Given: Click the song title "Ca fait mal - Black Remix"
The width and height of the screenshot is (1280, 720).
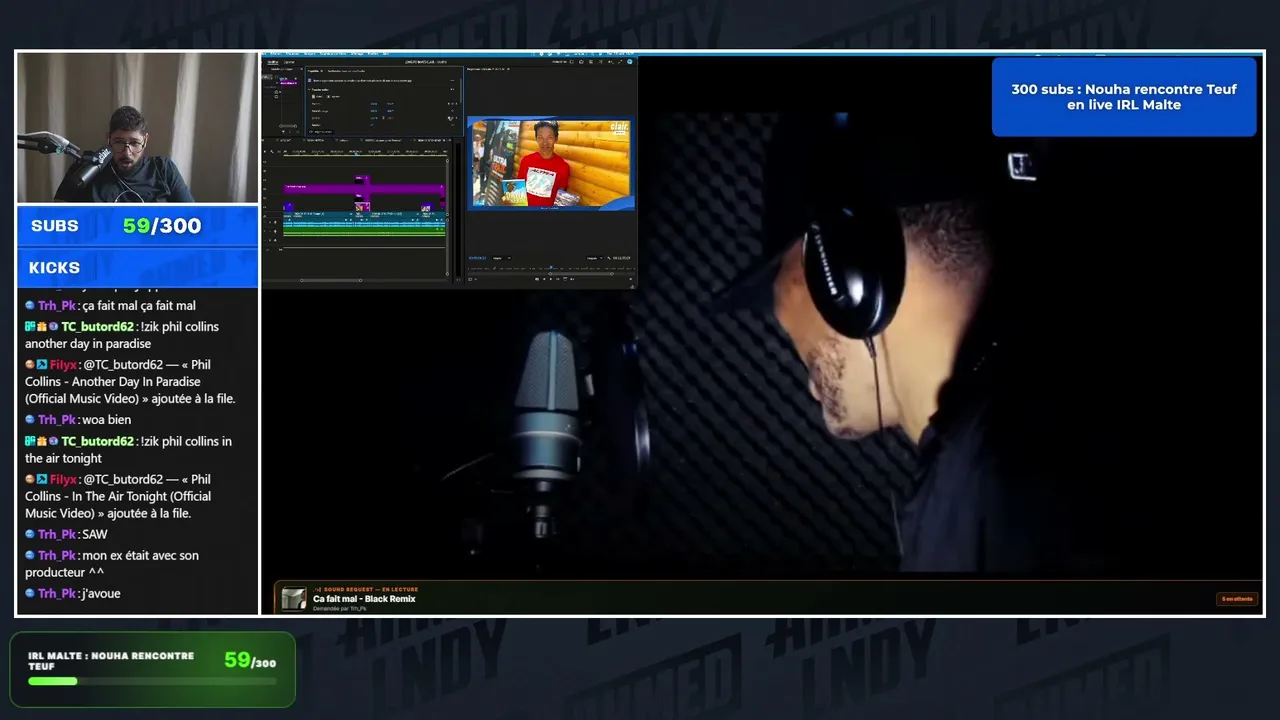Looking at the screenshot, I should 364,599.
